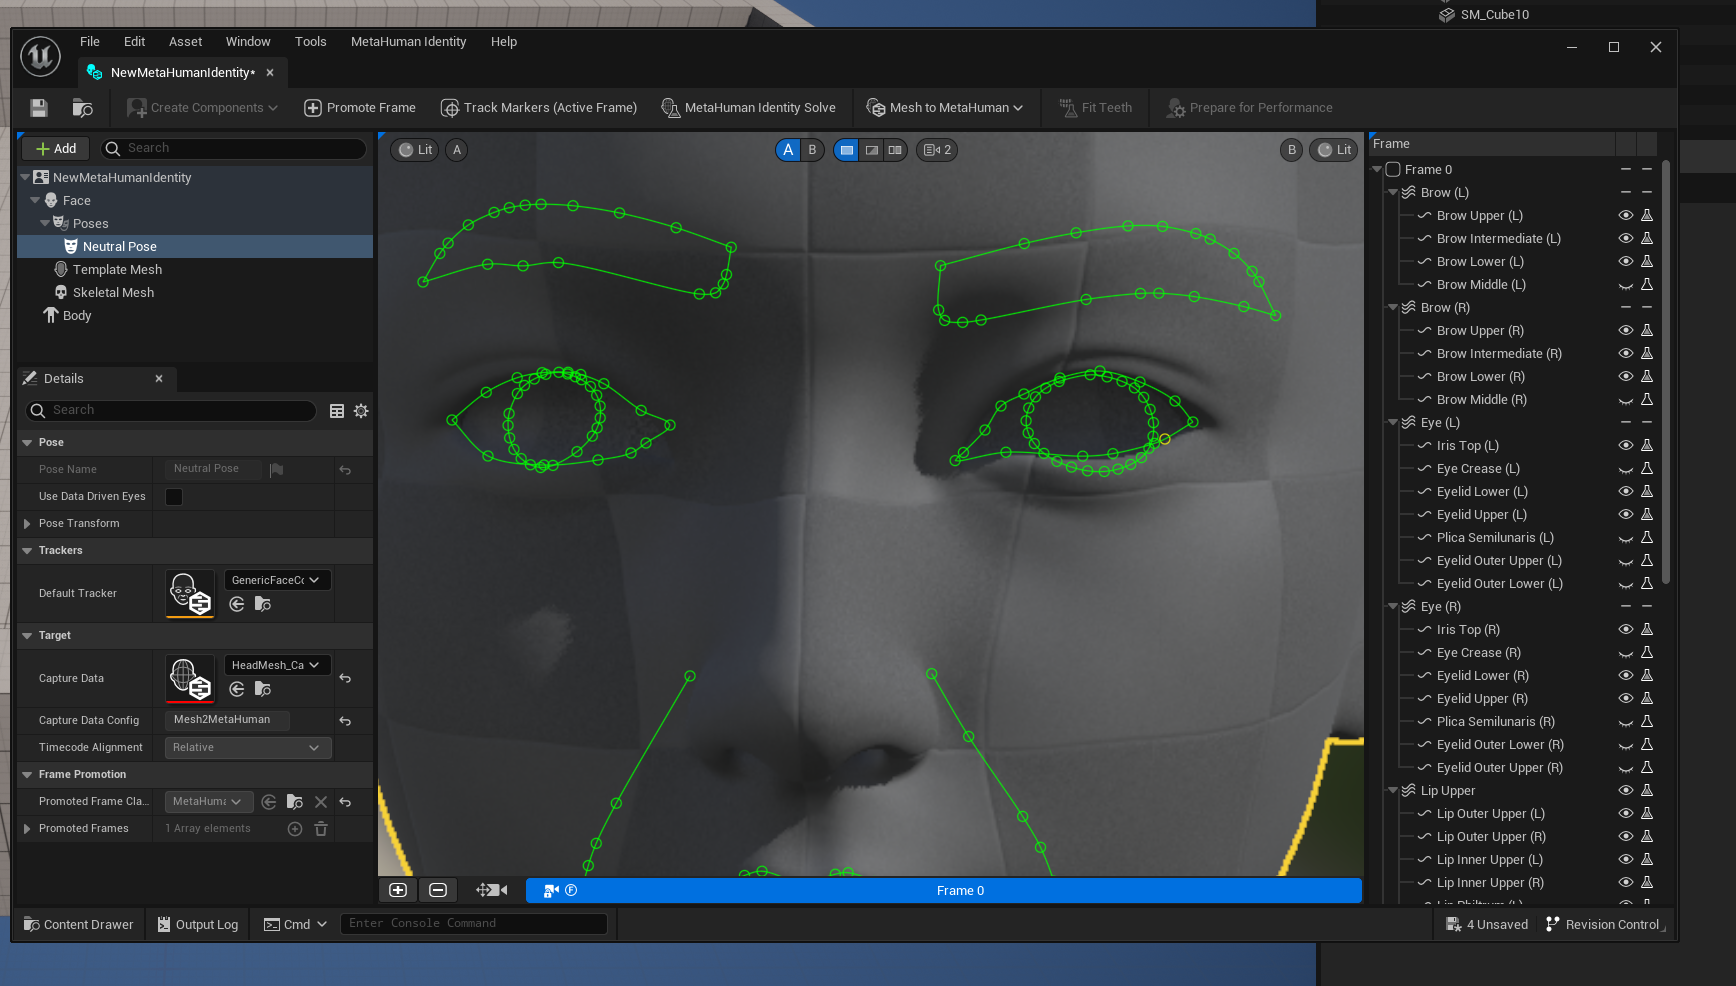
Task: Open the File menu
Action: coord(90,42)
